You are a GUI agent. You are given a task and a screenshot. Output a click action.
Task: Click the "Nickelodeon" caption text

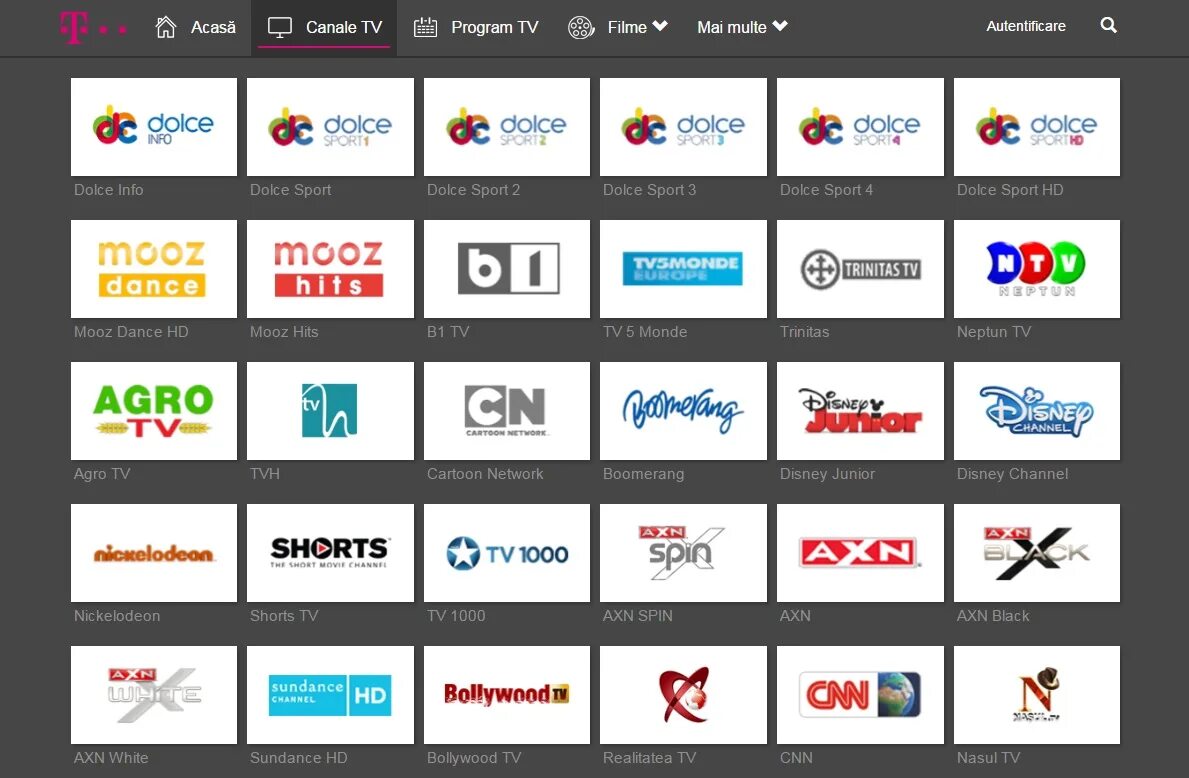(117, 616)
